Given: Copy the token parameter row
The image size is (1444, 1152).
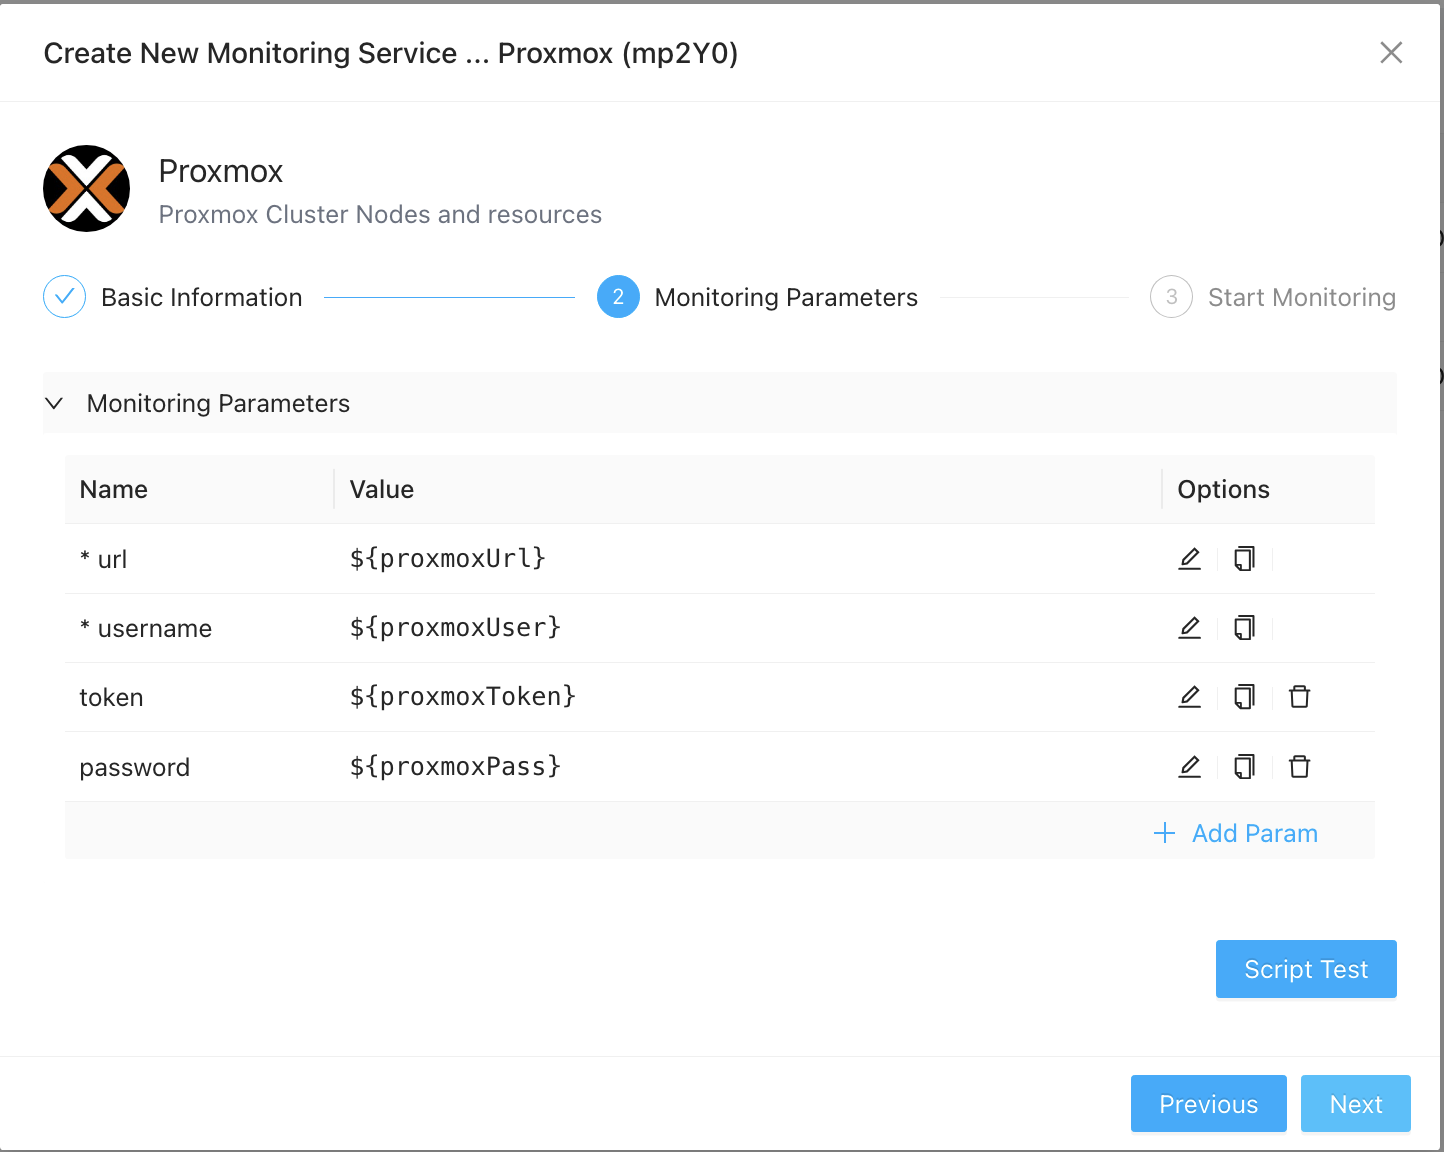Looking at the screenshot, I should coord(1244,697).
